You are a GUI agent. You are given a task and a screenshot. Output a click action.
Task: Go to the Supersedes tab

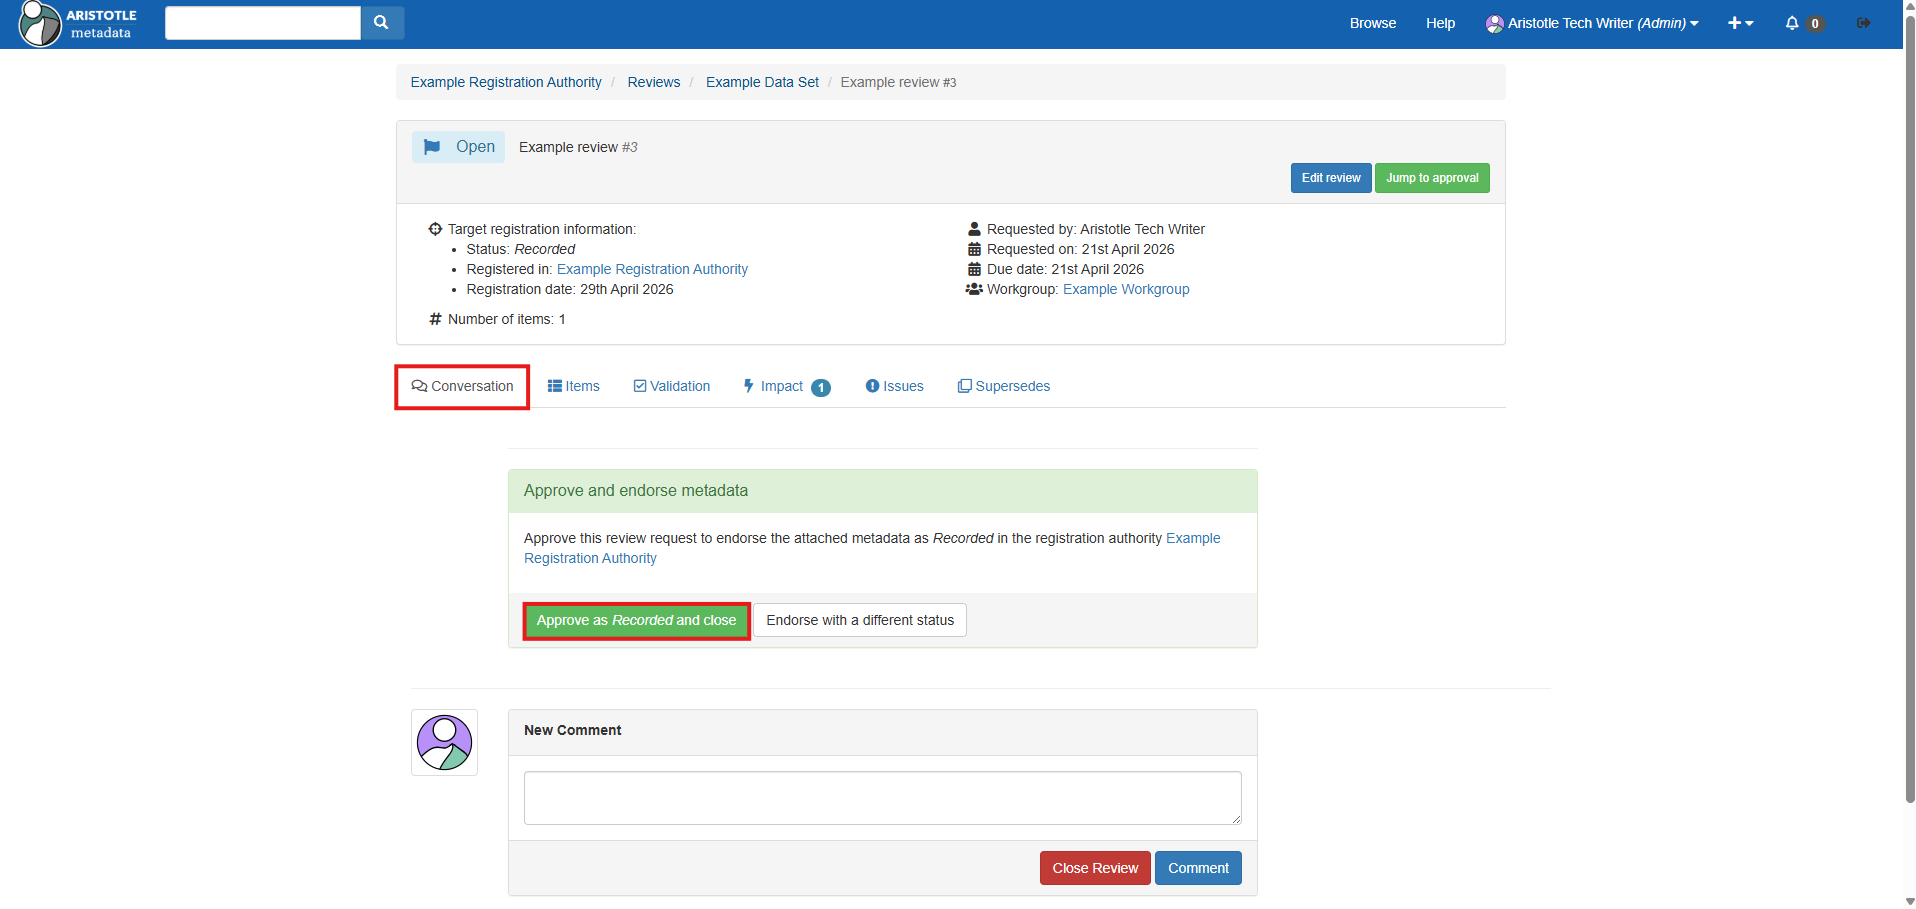(1004, 386)
